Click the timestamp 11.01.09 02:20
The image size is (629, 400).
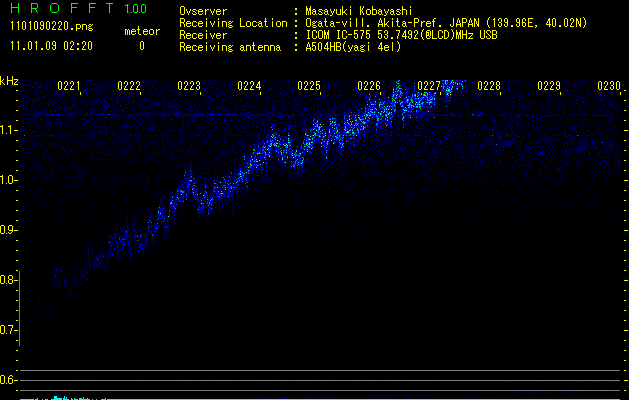click(51, 46)
